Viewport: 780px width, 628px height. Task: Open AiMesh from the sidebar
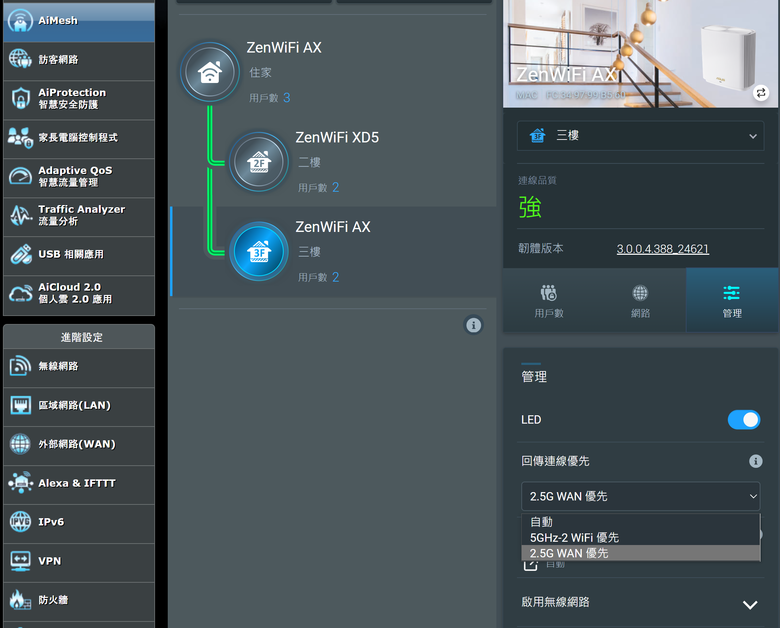[79, 21]
